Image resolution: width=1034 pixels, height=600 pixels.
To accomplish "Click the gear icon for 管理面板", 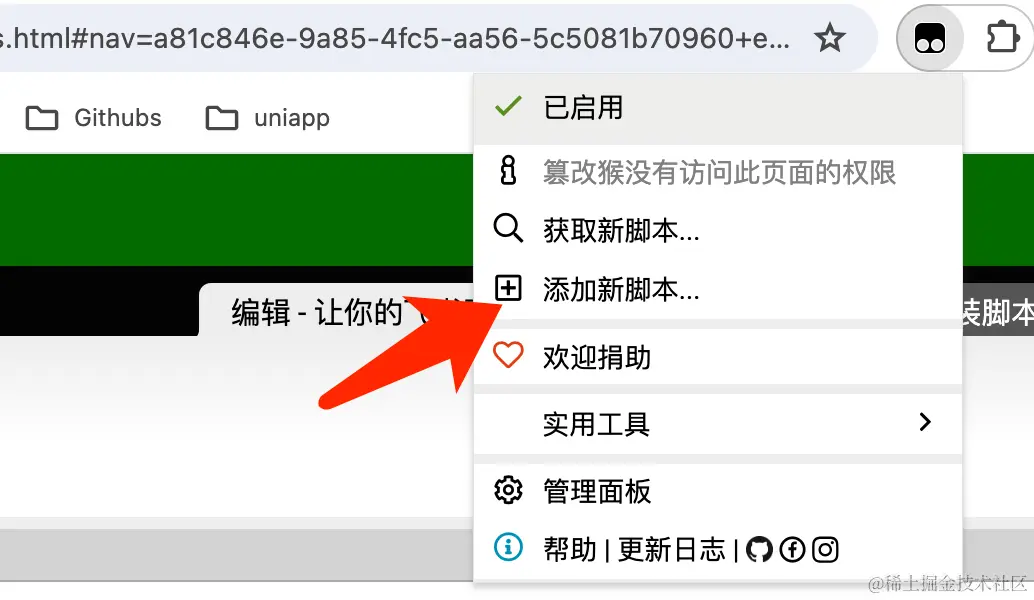I will (x=508, y=490).
